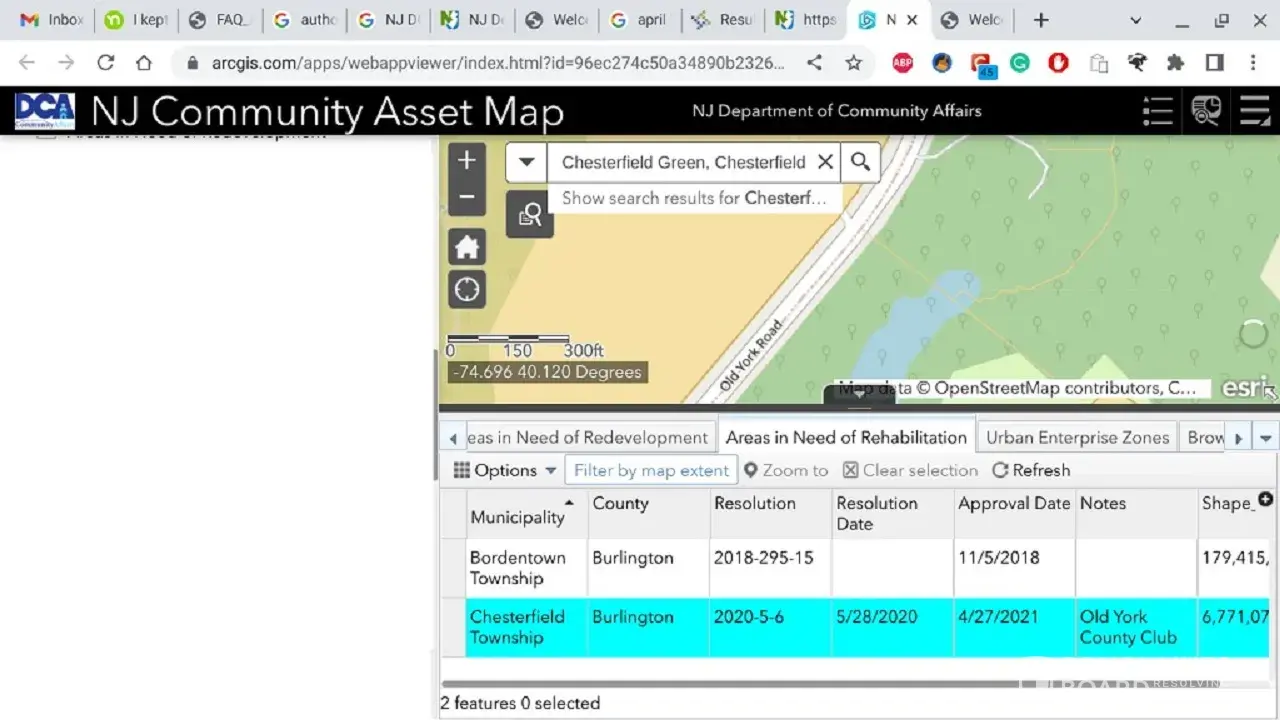Screen dimensions: 1280x720
Task: Zoom out on the map
Action: click(467, 198)
